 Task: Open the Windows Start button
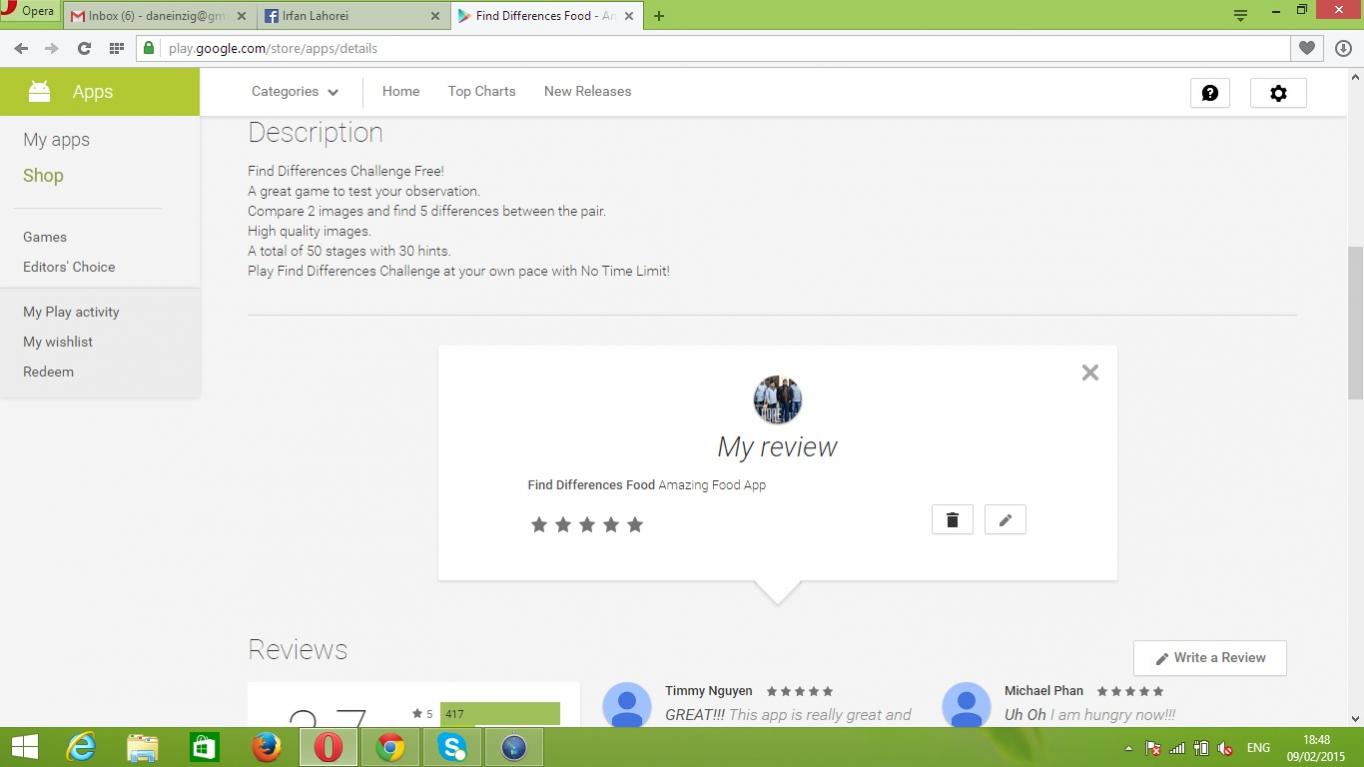[x=24, y=747]
